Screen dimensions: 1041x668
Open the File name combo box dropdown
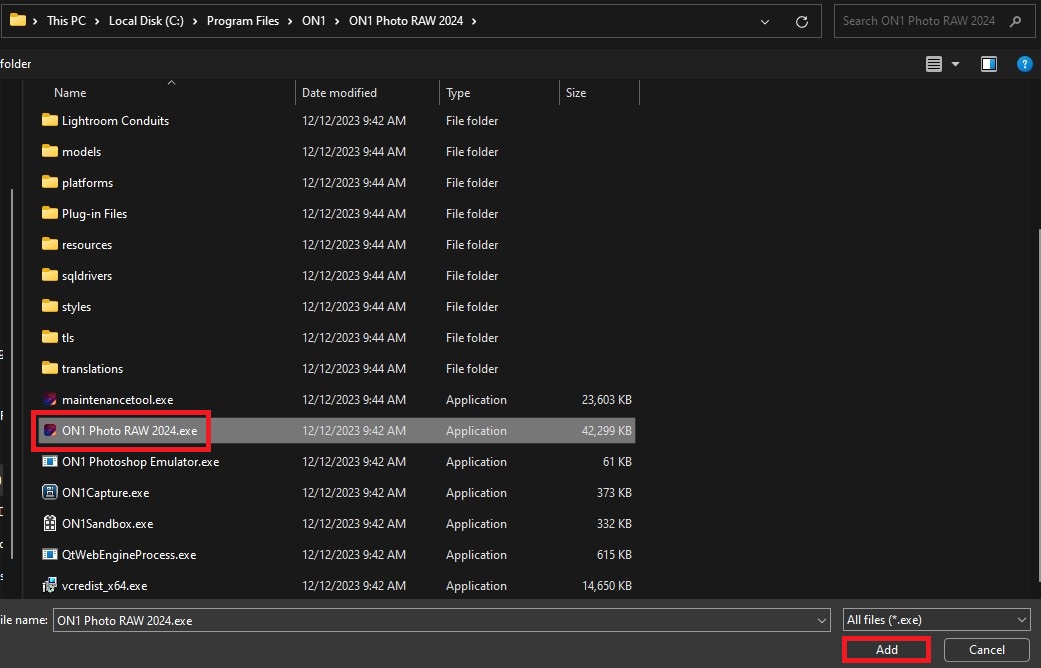[x=821, y=620]
